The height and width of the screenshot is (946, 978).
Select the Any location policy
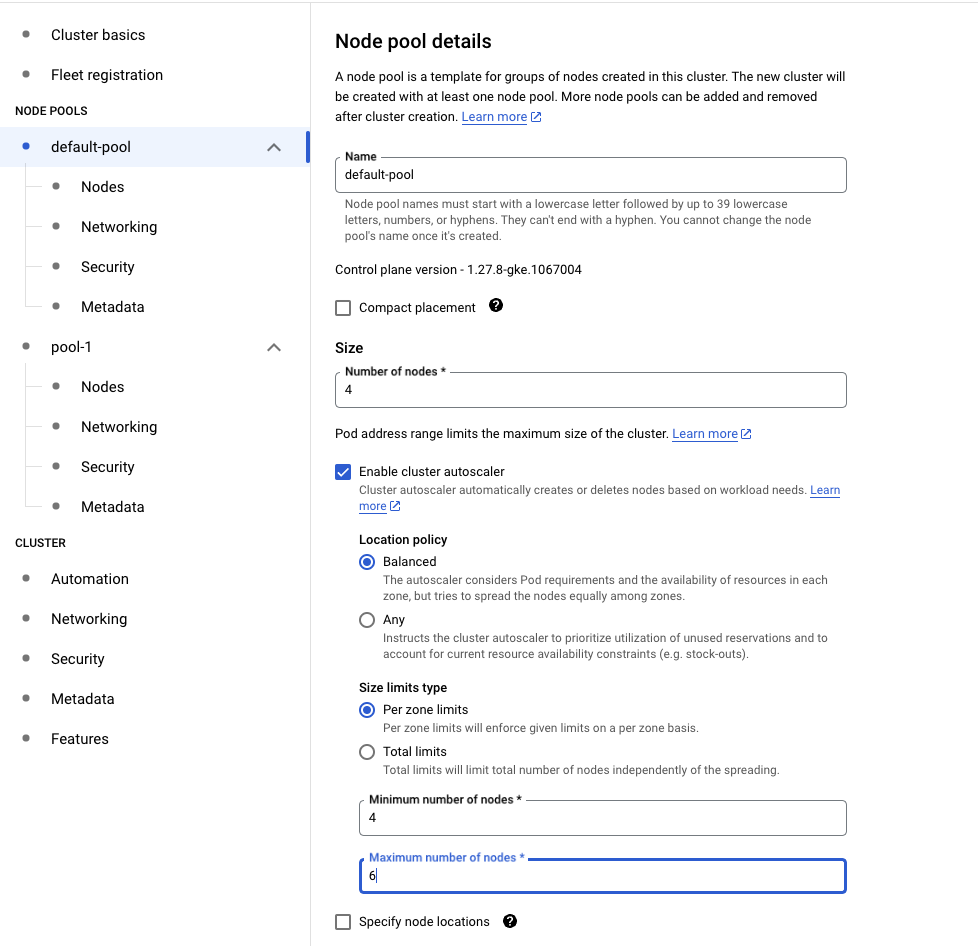click(x=367, y=620)
